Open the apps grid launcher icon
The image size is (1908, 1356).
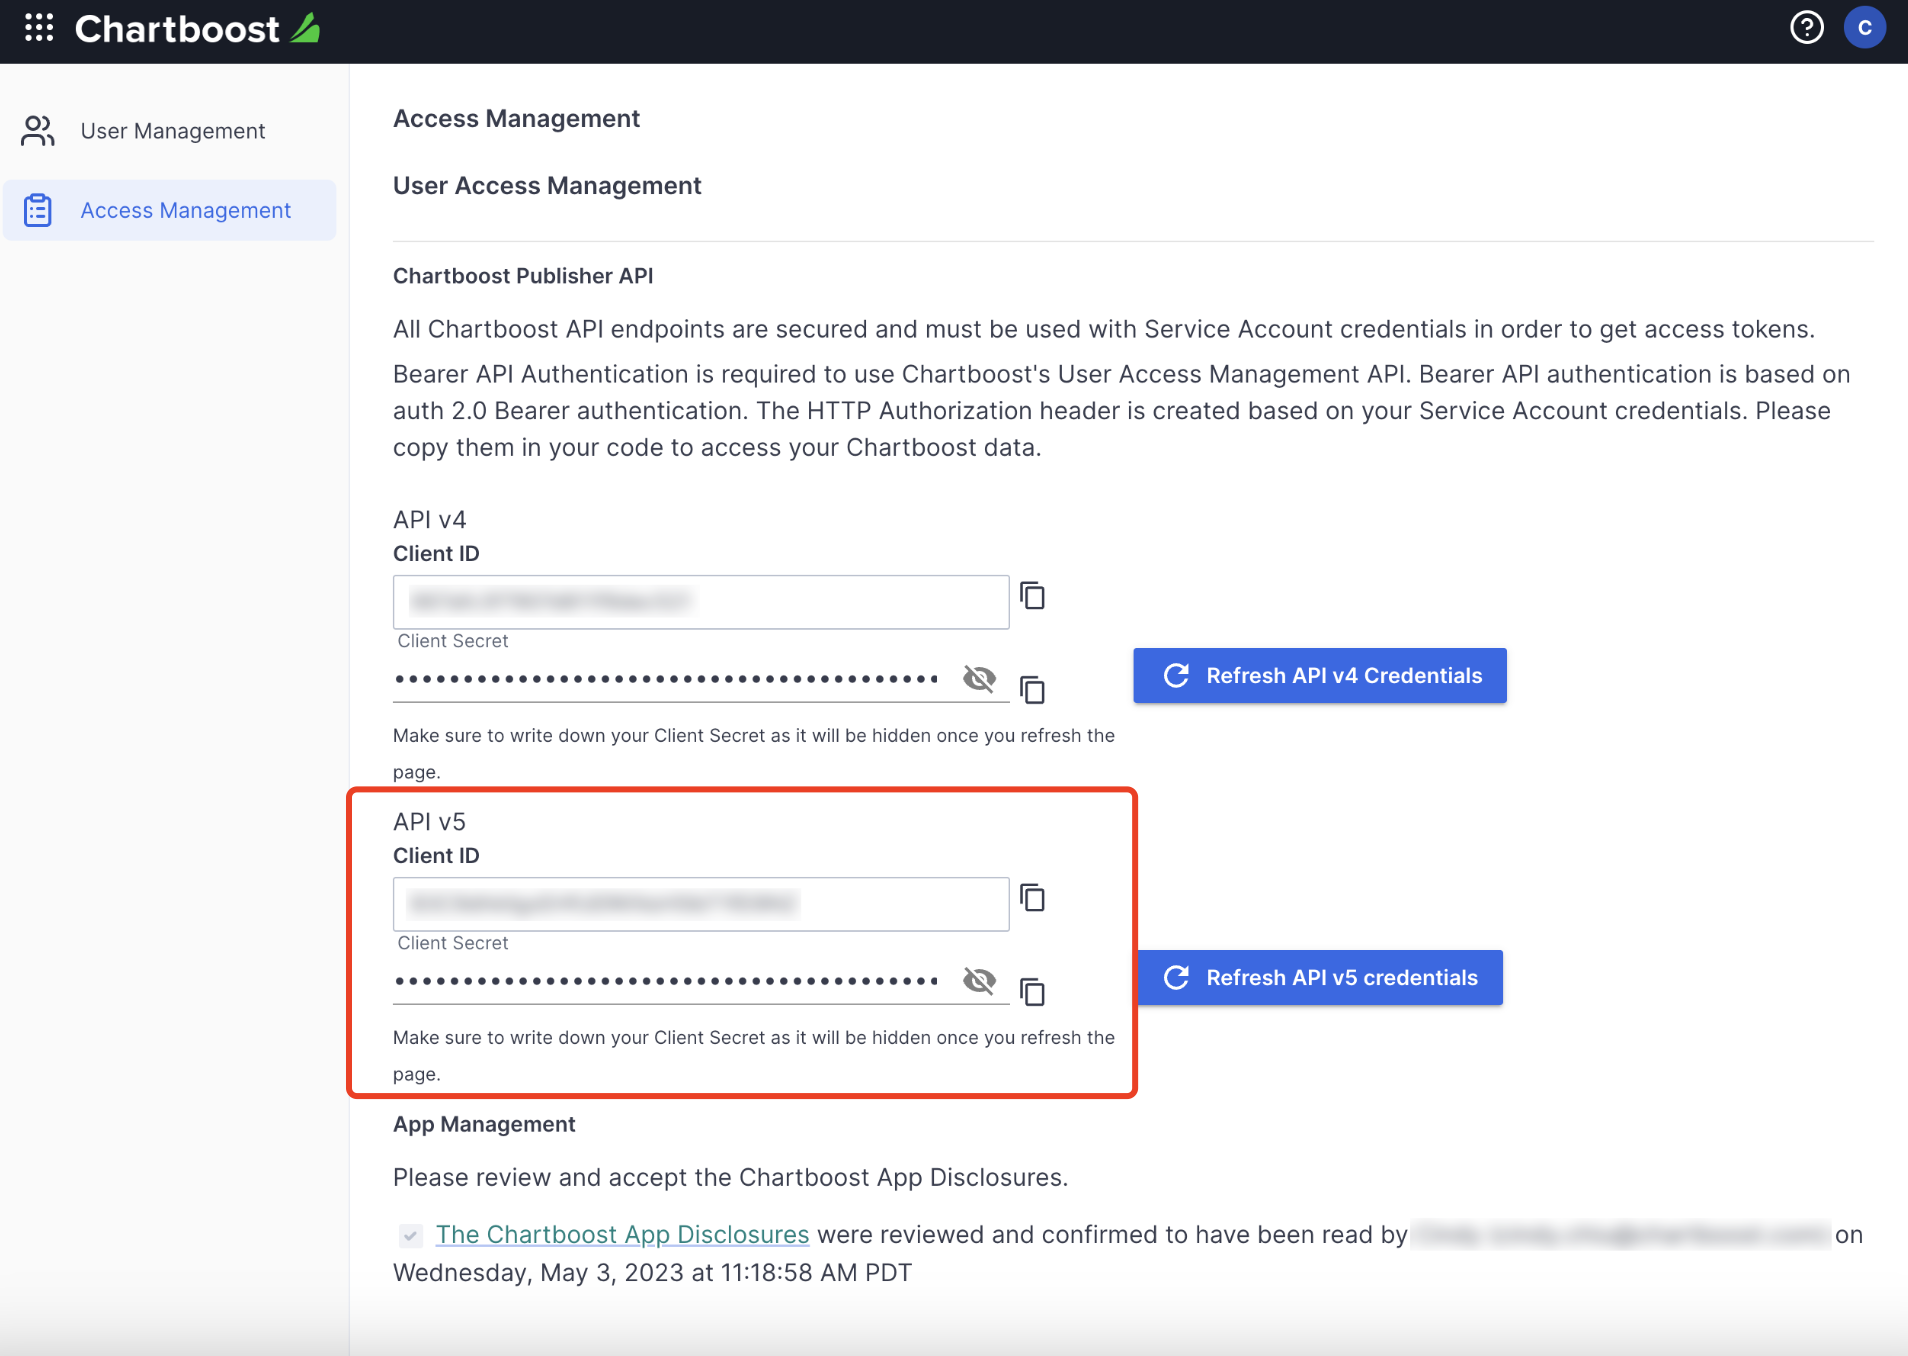pos(39,28)
